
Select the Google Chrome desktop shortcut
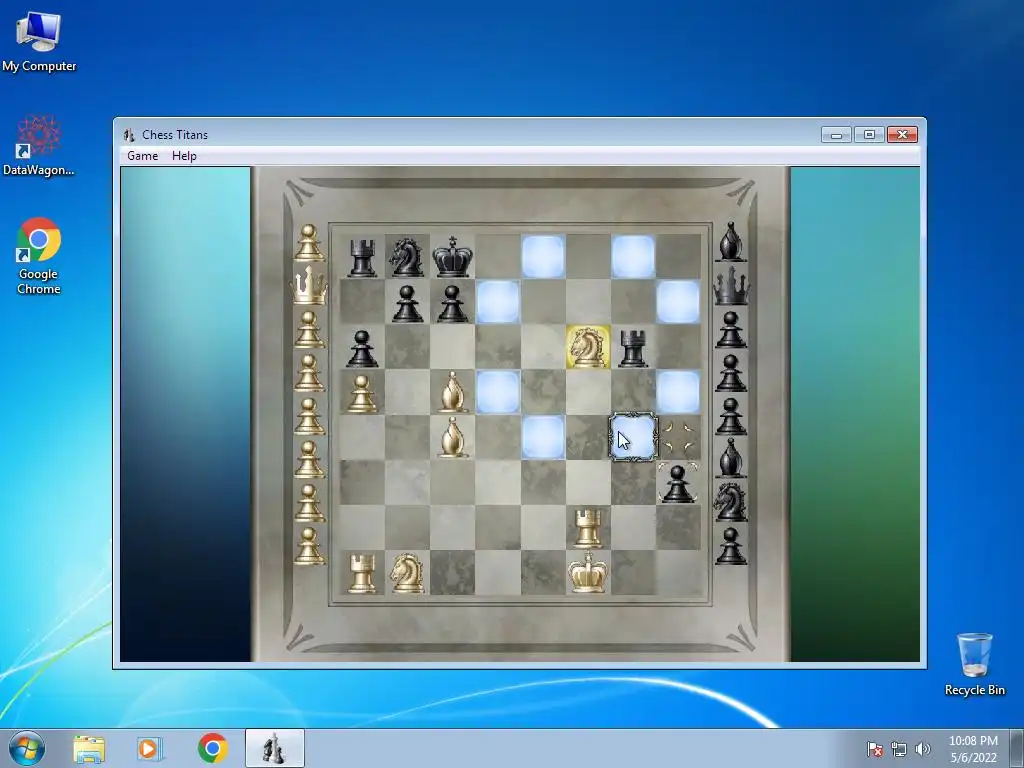tap(39, 256)
